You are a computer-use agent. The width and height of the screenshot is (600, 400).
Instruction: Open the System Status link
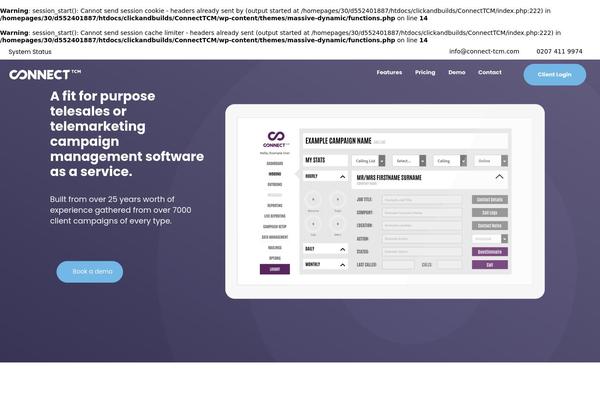(x=30, y=52)
